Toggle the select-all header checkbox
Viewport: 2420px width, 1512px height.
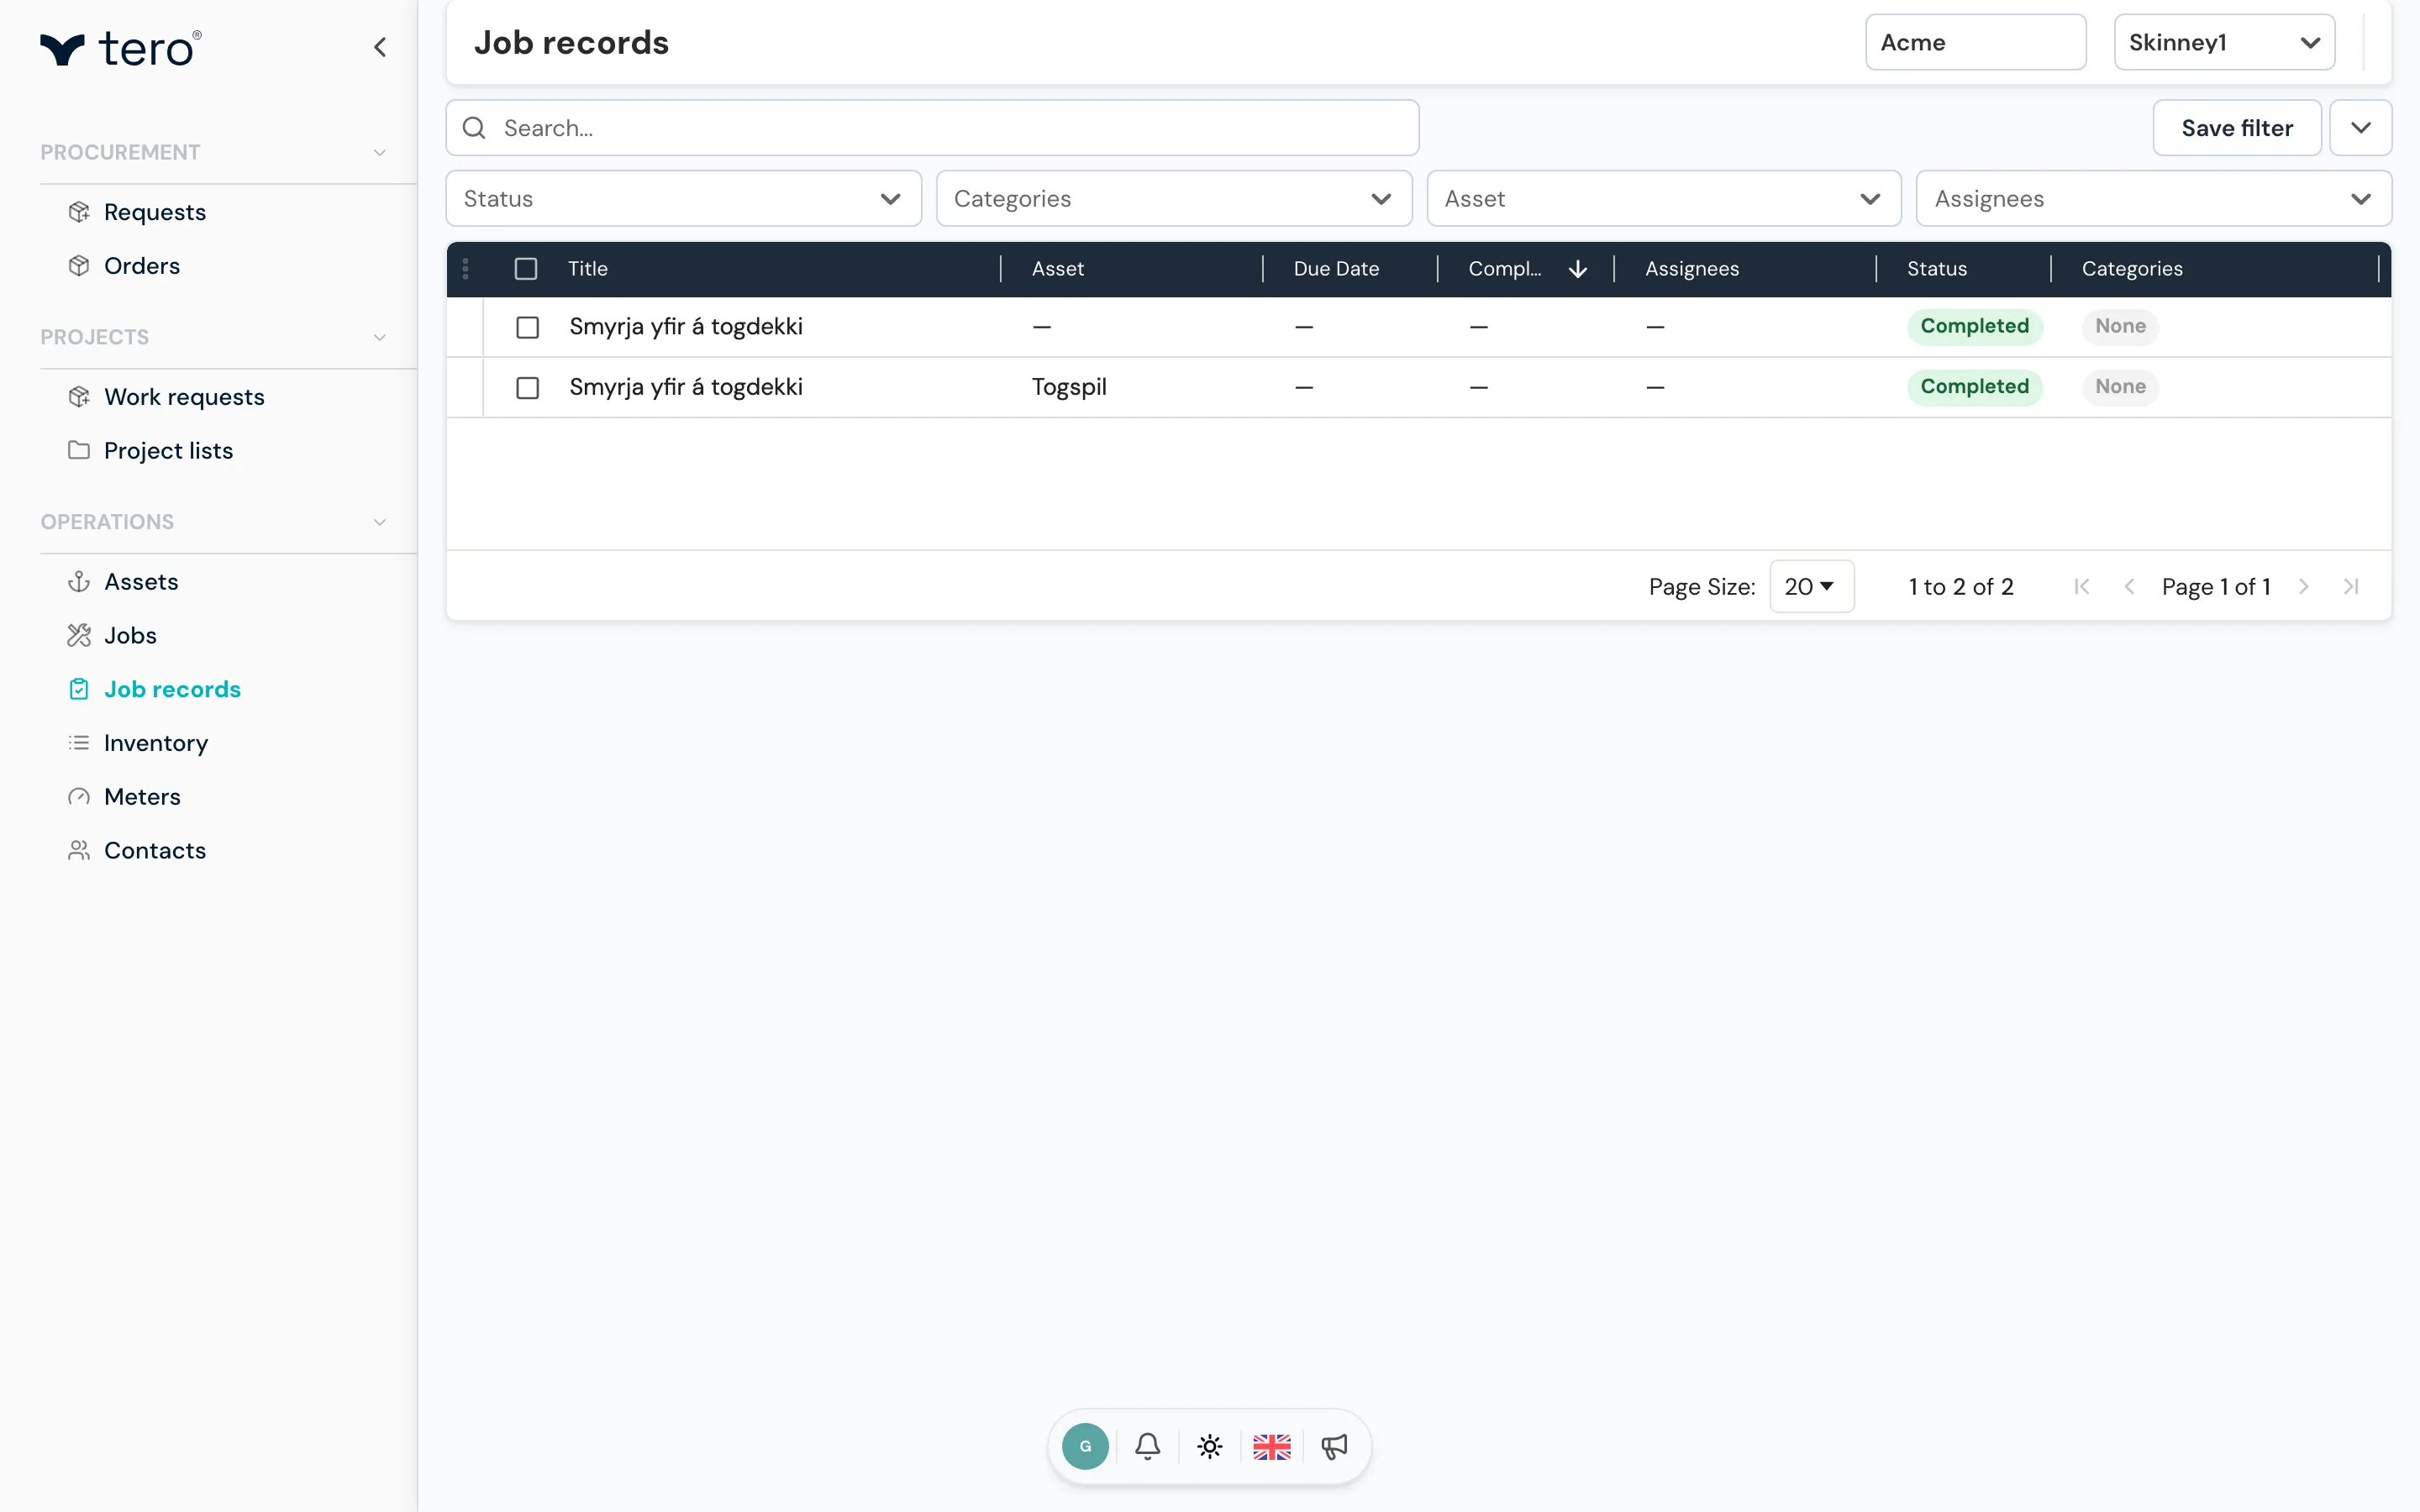[526, 269]
